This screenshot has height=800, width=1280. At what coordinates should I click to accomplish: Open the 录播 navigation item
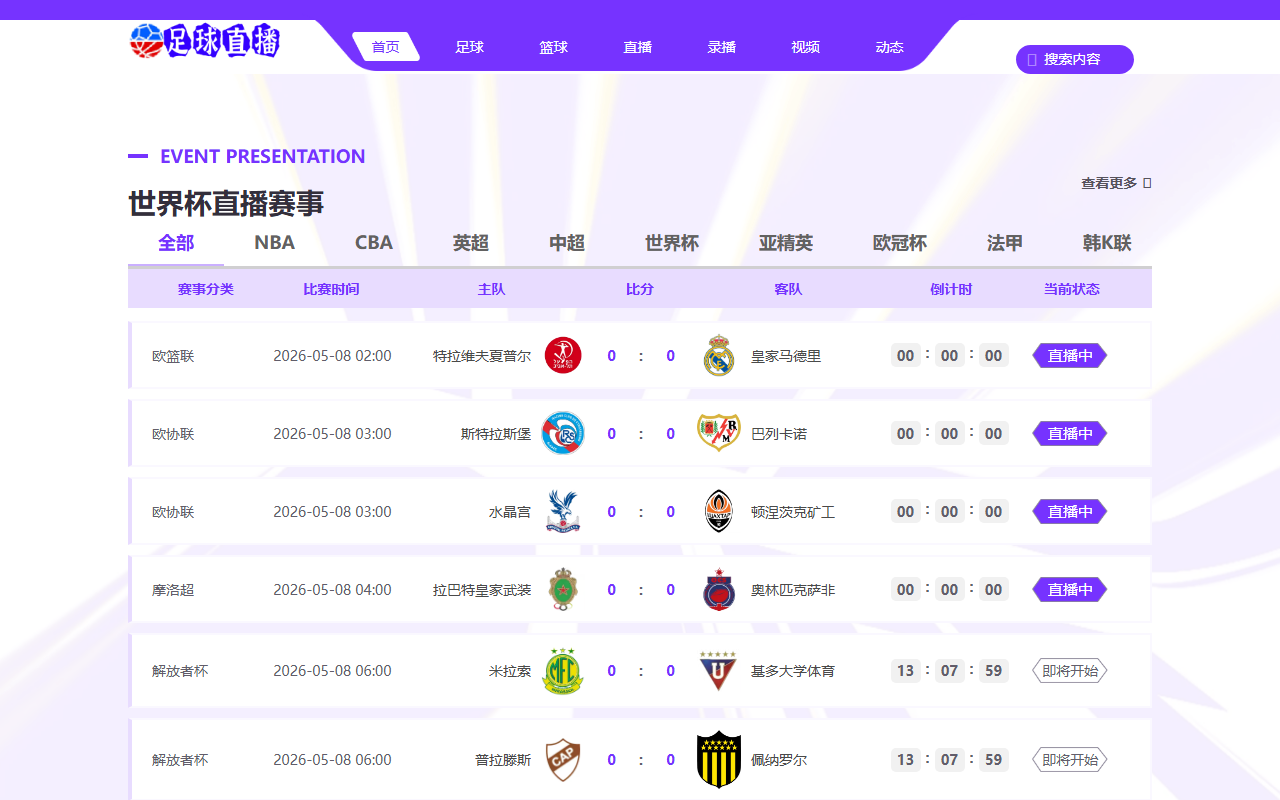(x=722, y=47)
